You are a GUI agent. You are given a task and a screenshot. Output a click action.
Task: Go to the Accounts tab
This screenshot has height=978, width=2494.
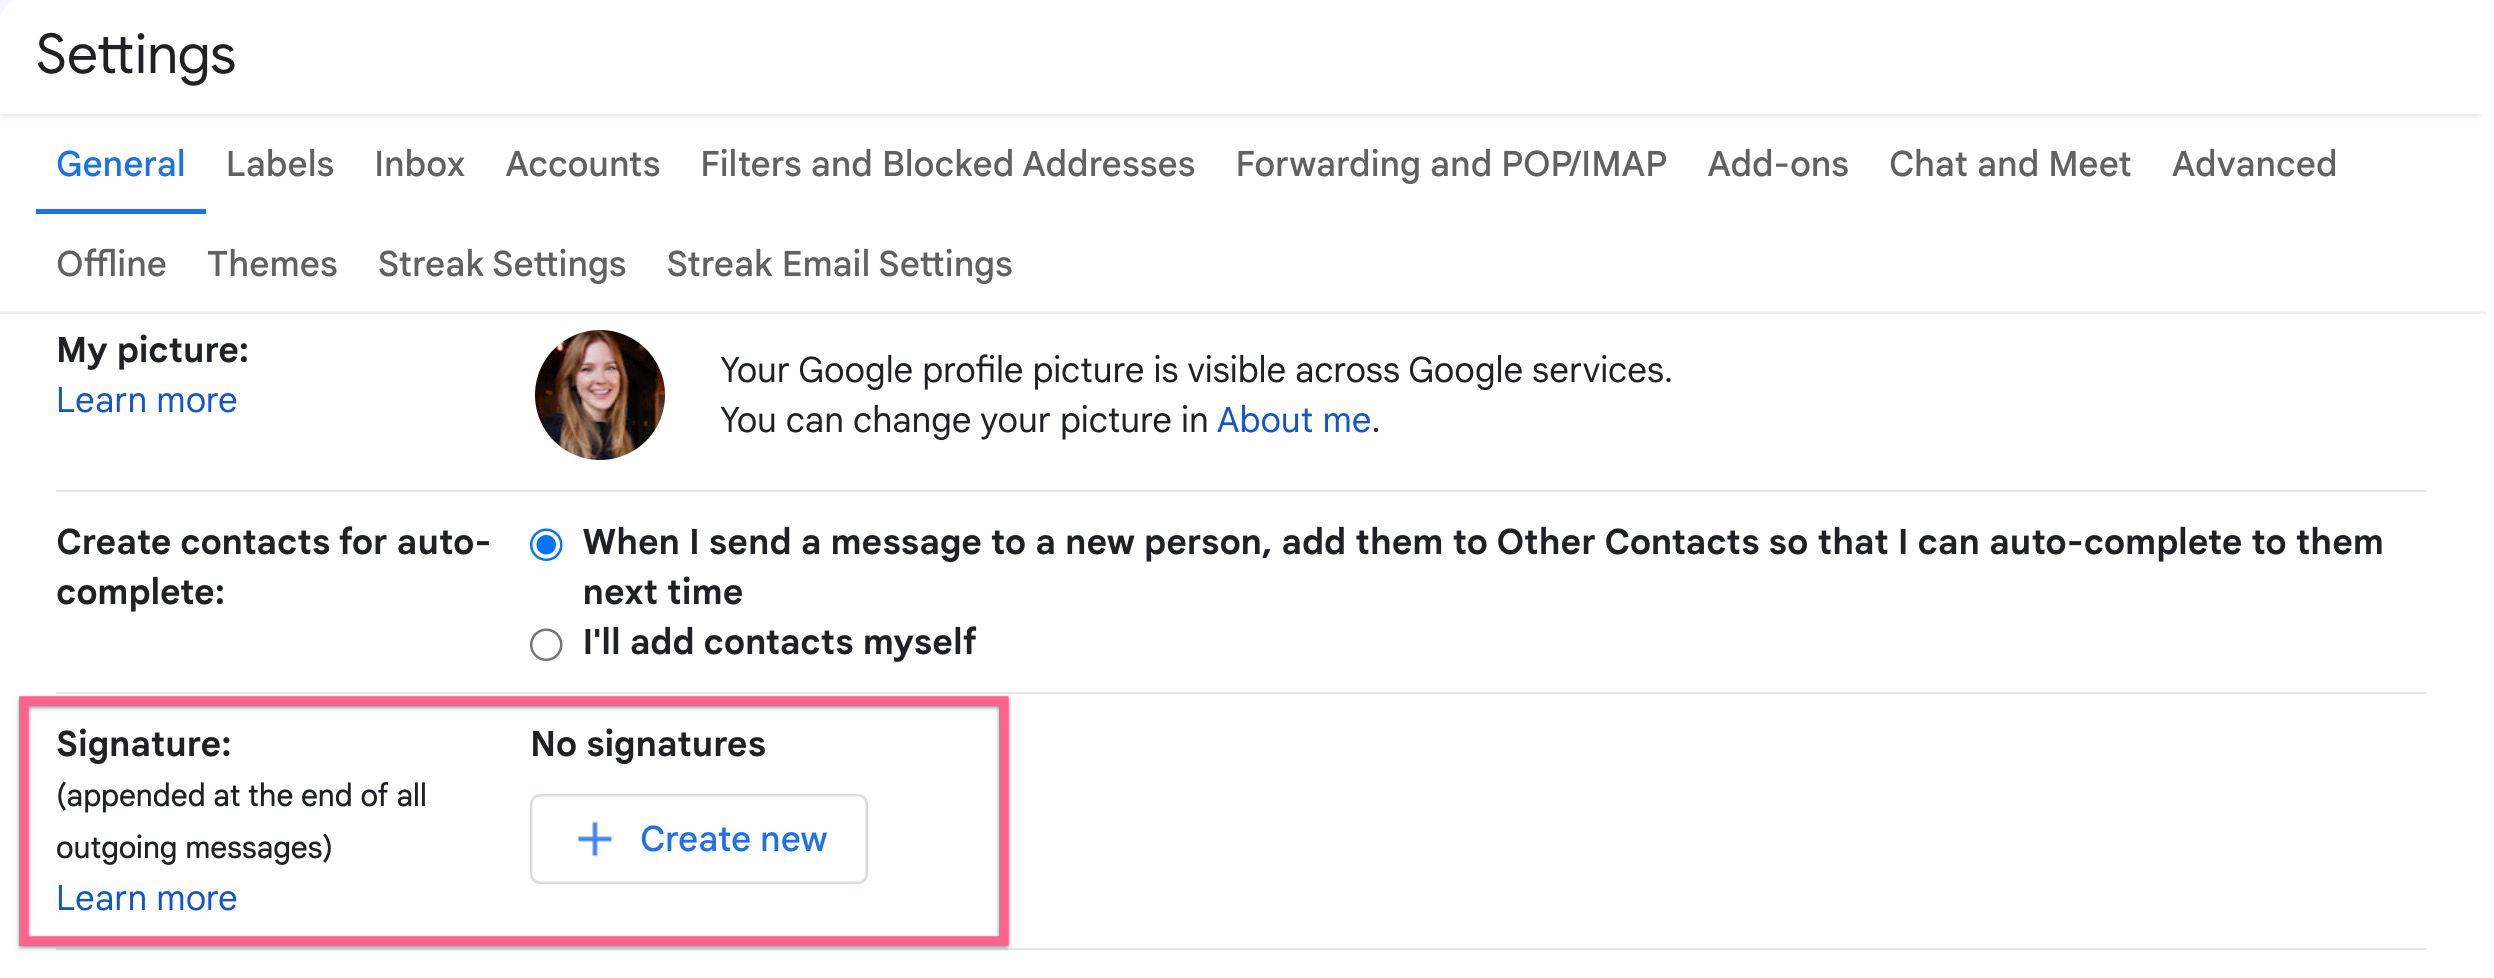pyautogui.click(x=583, y=163)
